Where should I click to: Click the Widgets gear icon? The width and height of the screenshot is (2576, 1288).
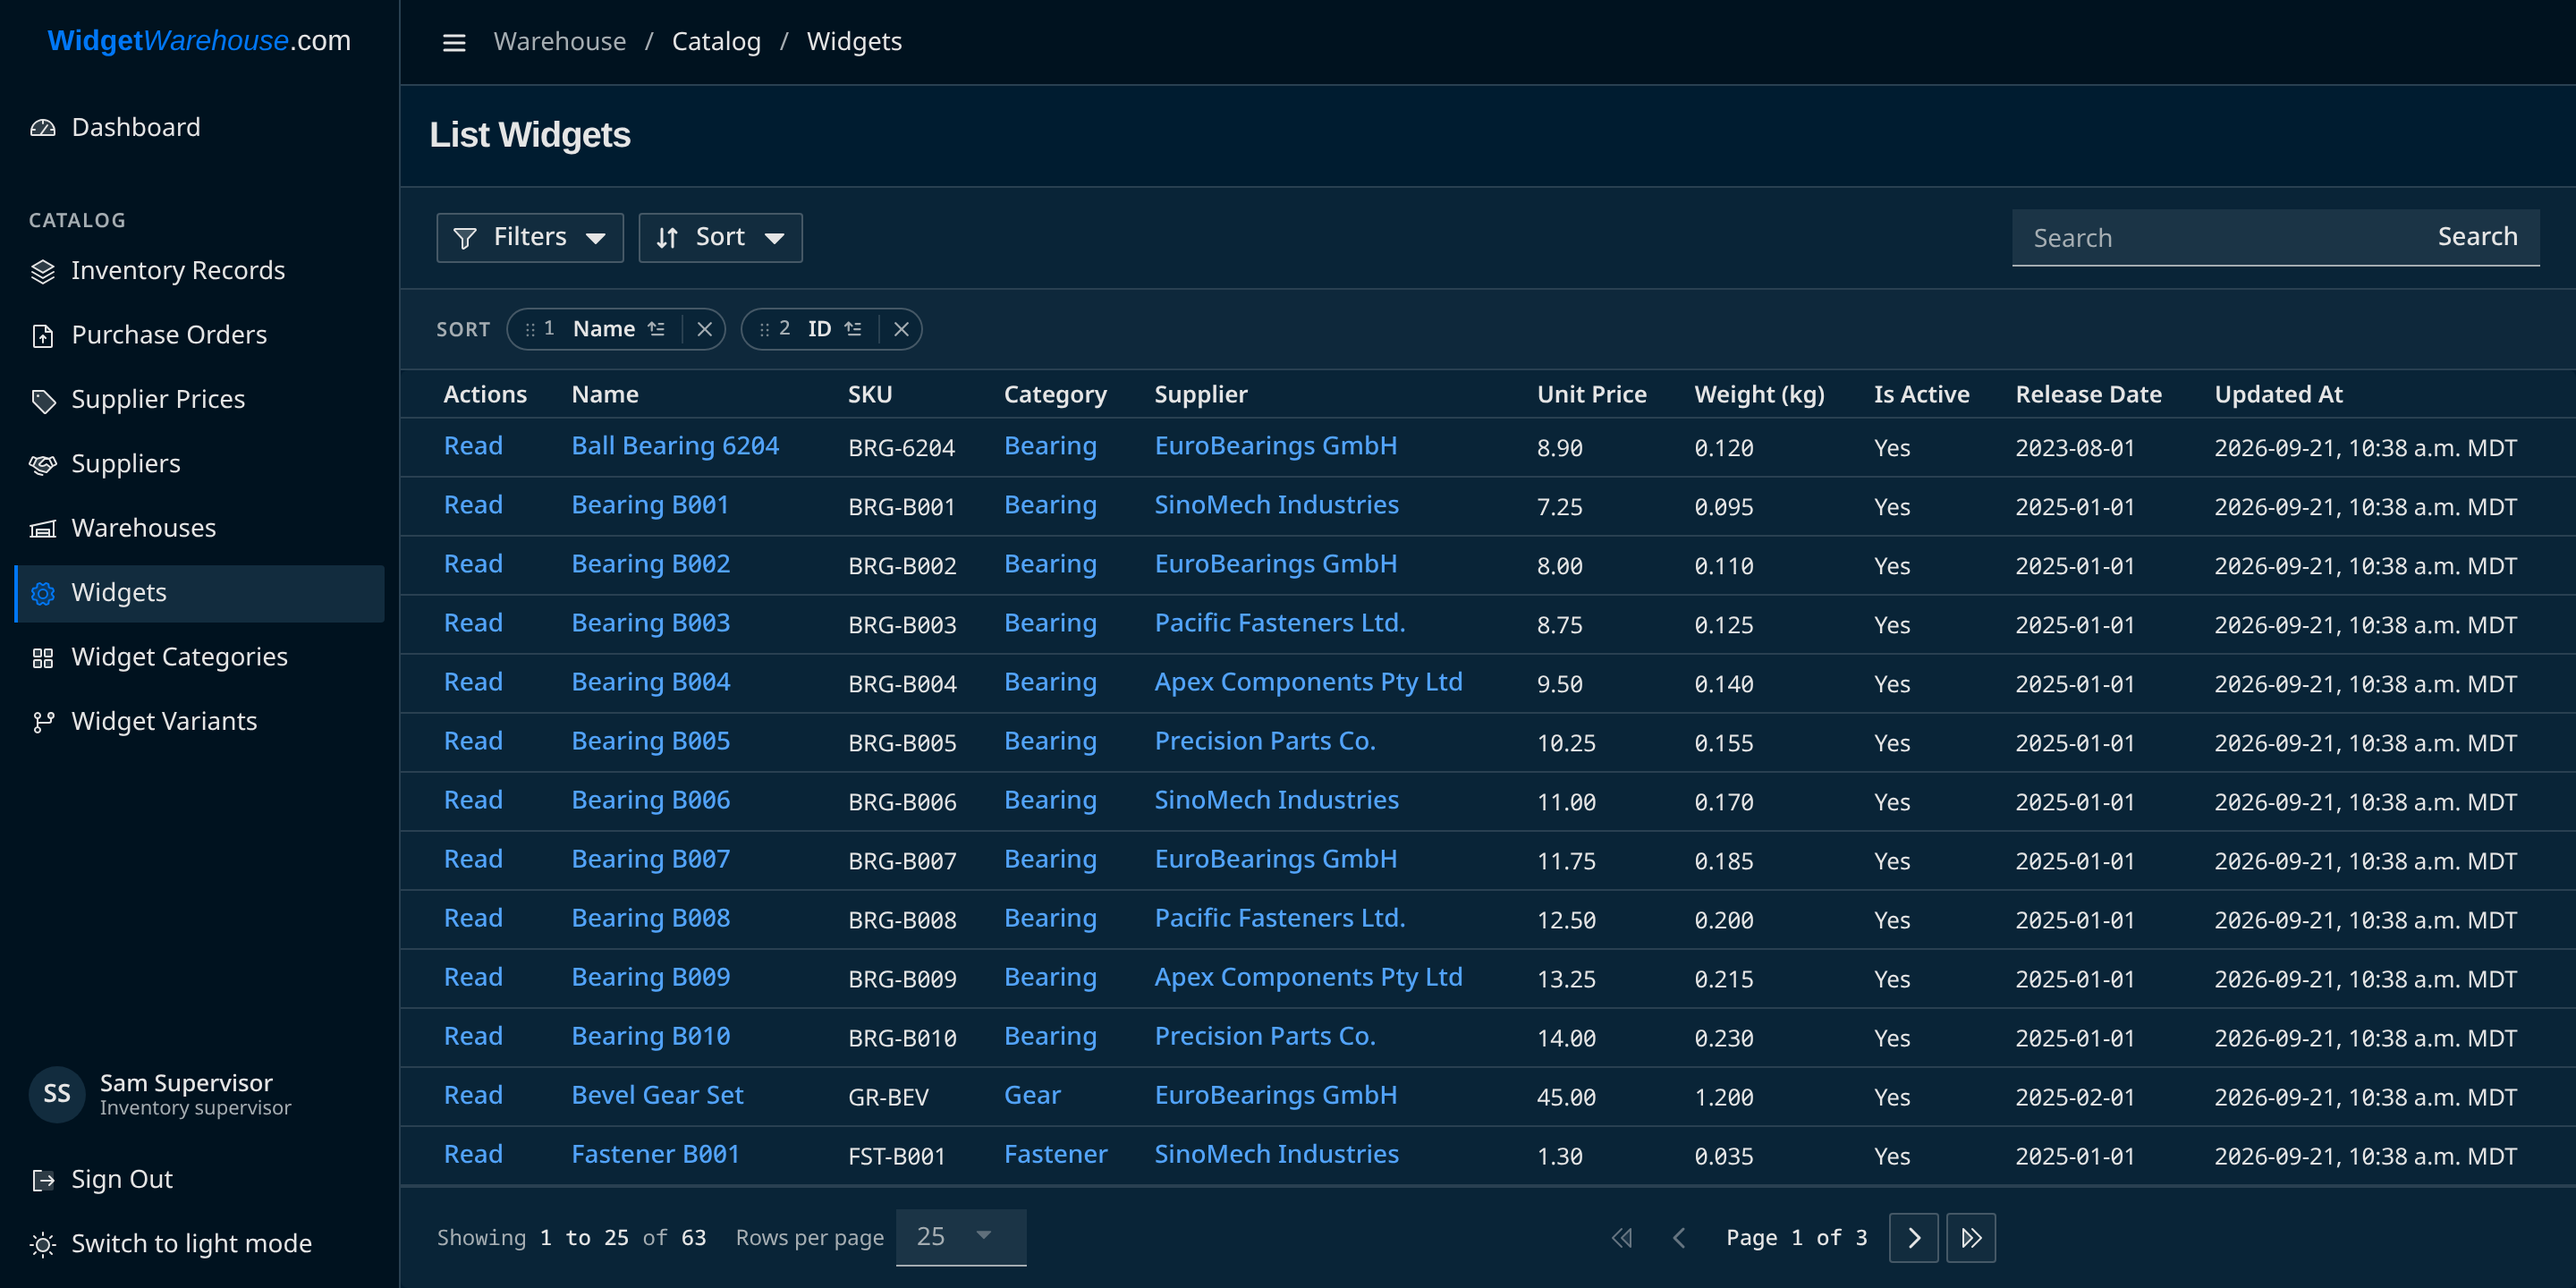tap(42, 593)
